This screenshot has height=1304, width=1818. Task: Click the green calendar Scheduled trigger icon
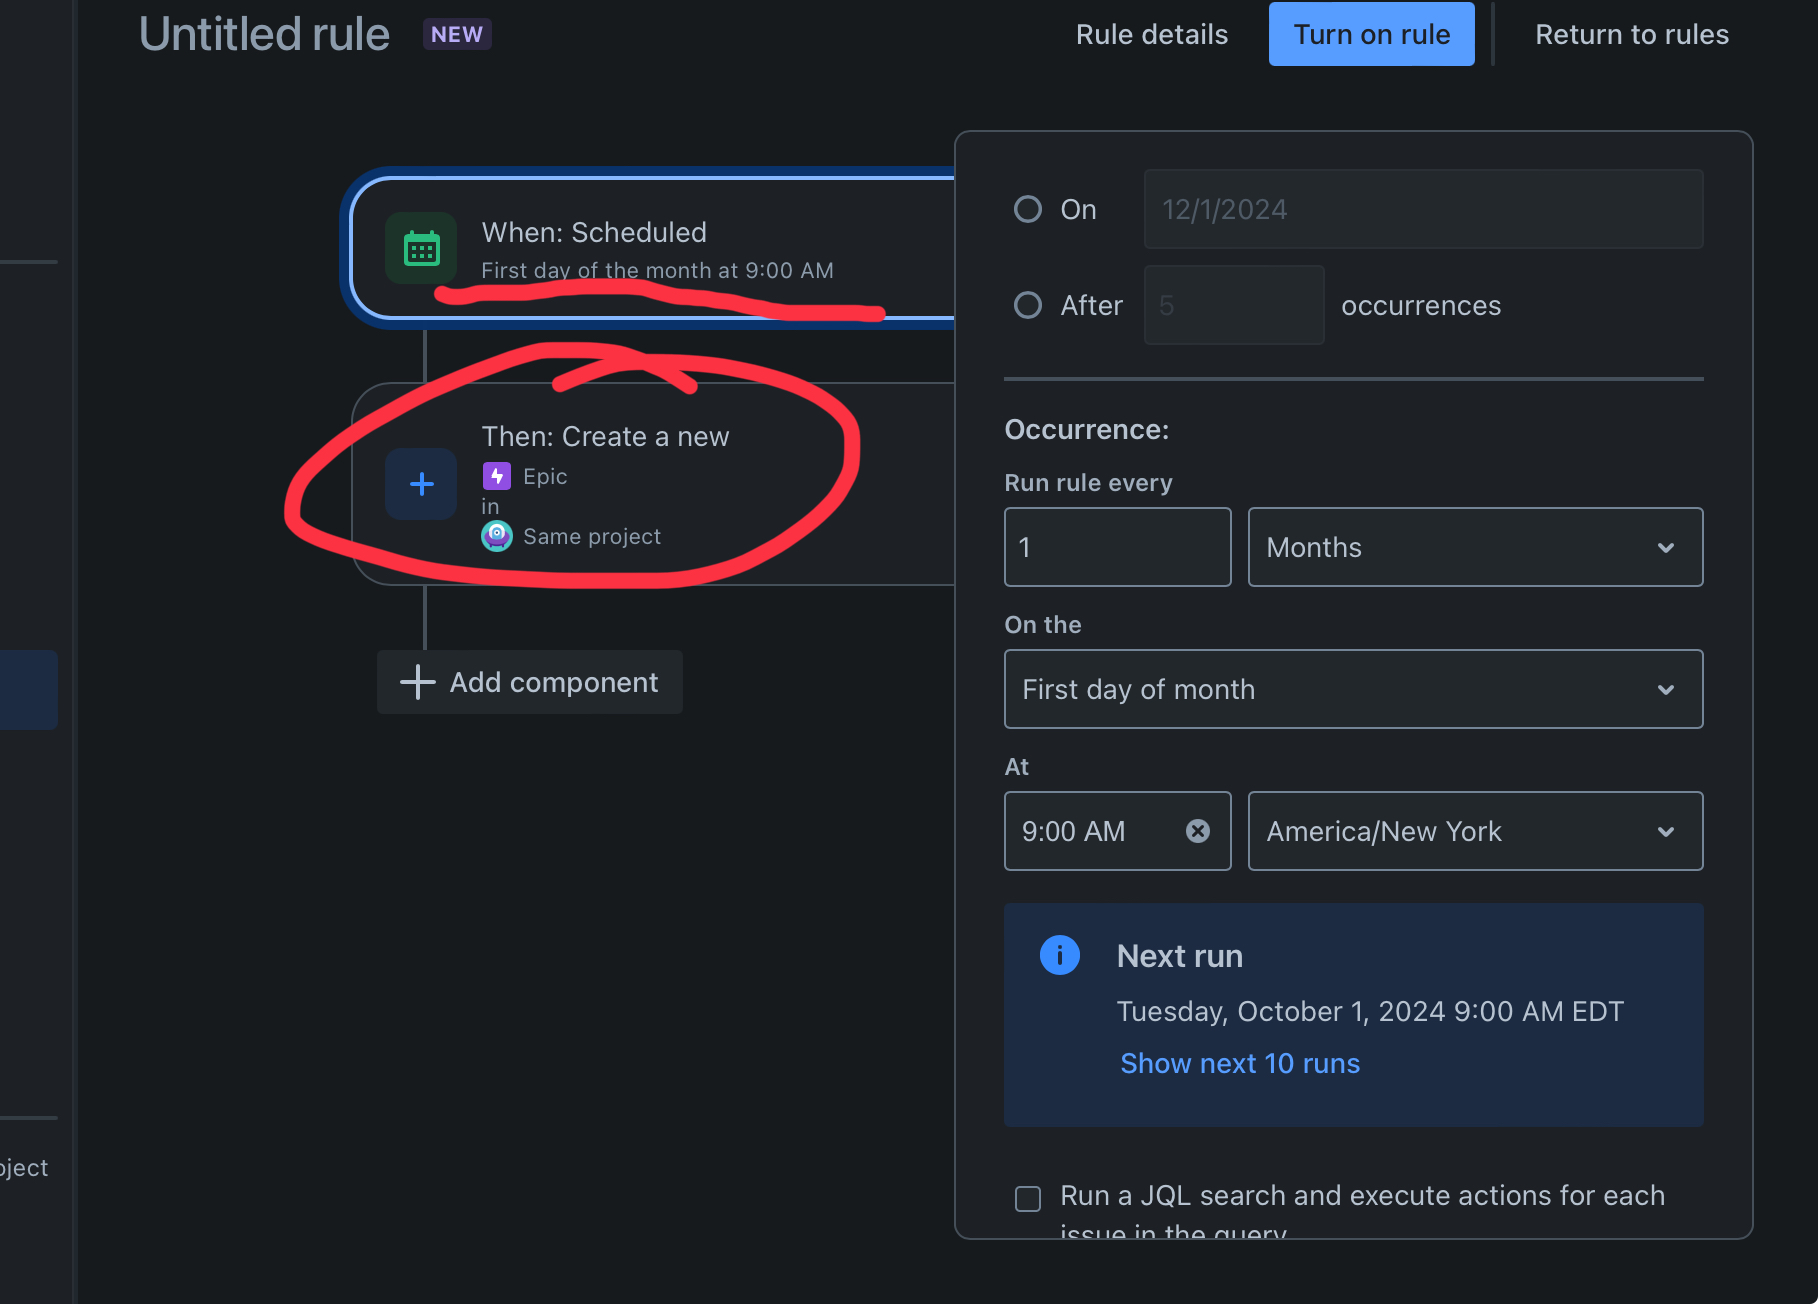click(421, 248)
